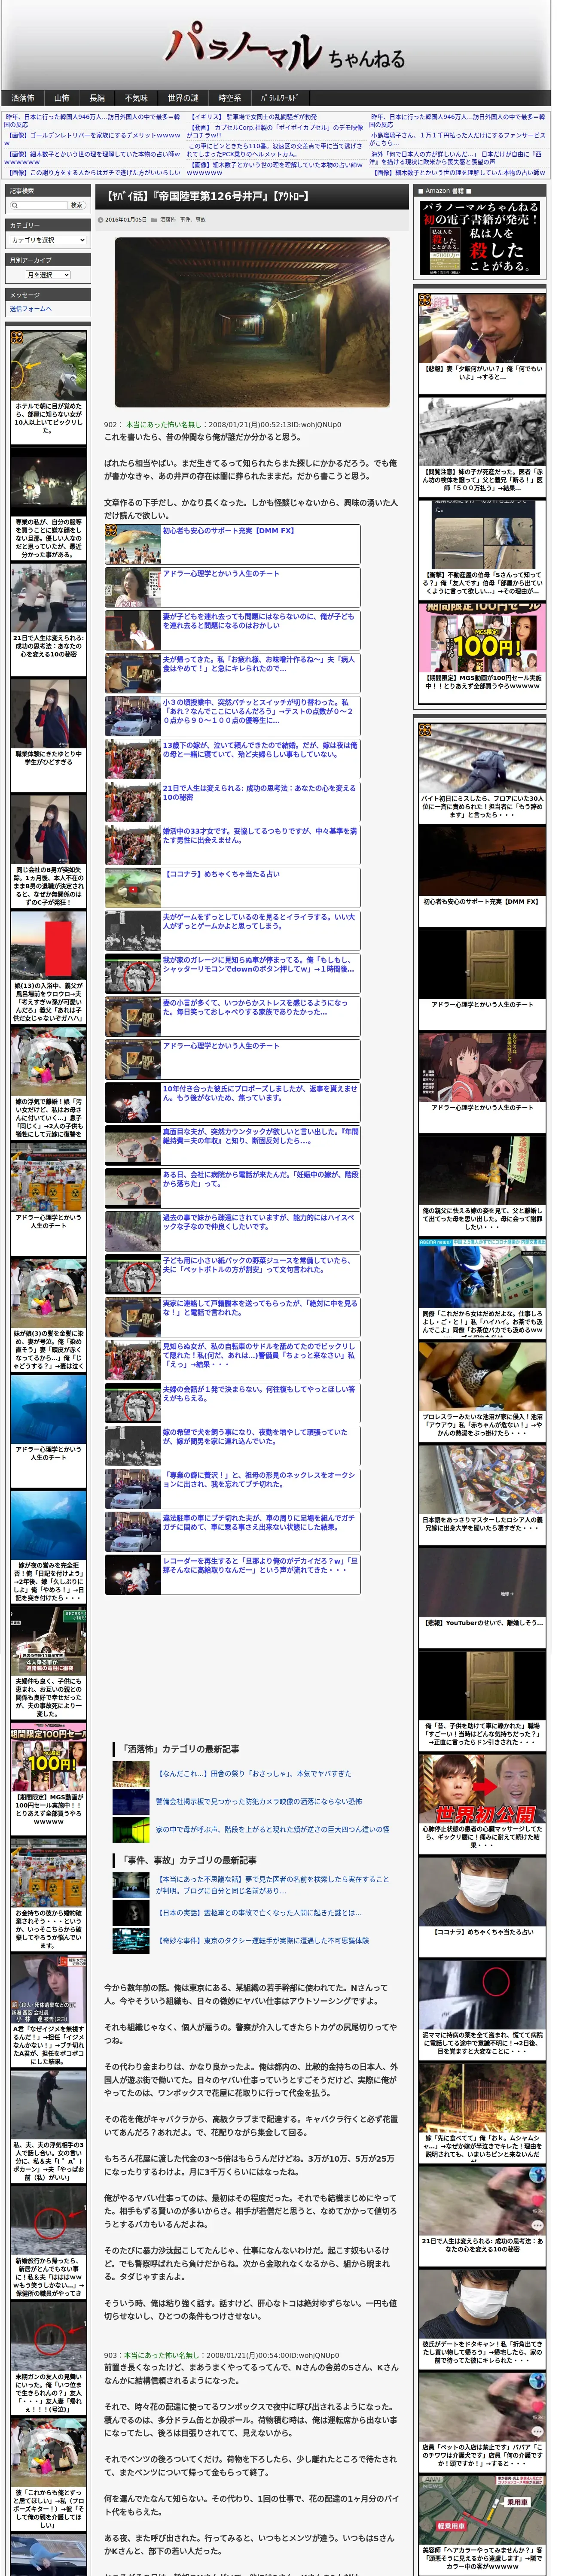Image resolution: width=586 pixels, height=2576 pixels.
Task: Expand the カテゴリを選択 dropdown
Action: [48, 240]
